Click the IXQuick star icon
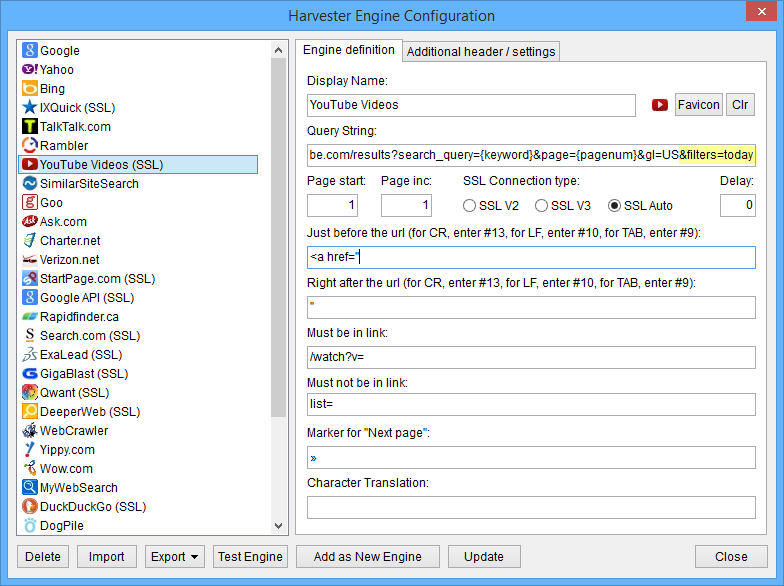Image resolution: width=784 pixels, height=586 pixels. pyautogui.click(x=30, y=107)
